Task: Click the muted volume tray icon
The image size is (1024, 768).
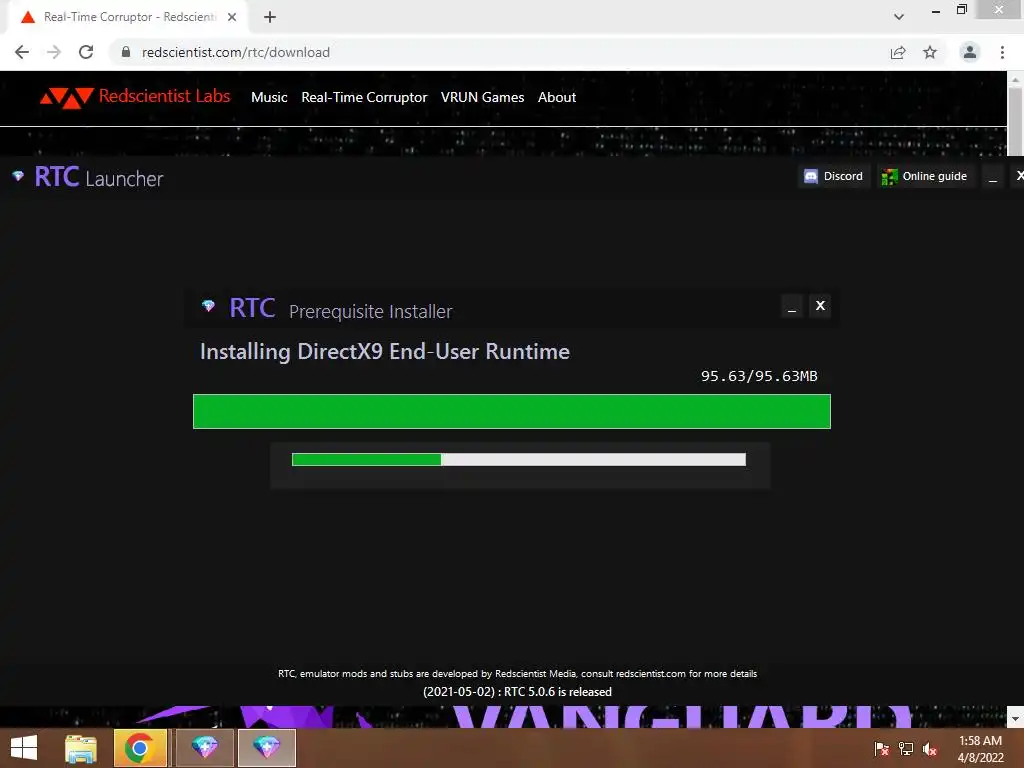Action: coord(930,749)
